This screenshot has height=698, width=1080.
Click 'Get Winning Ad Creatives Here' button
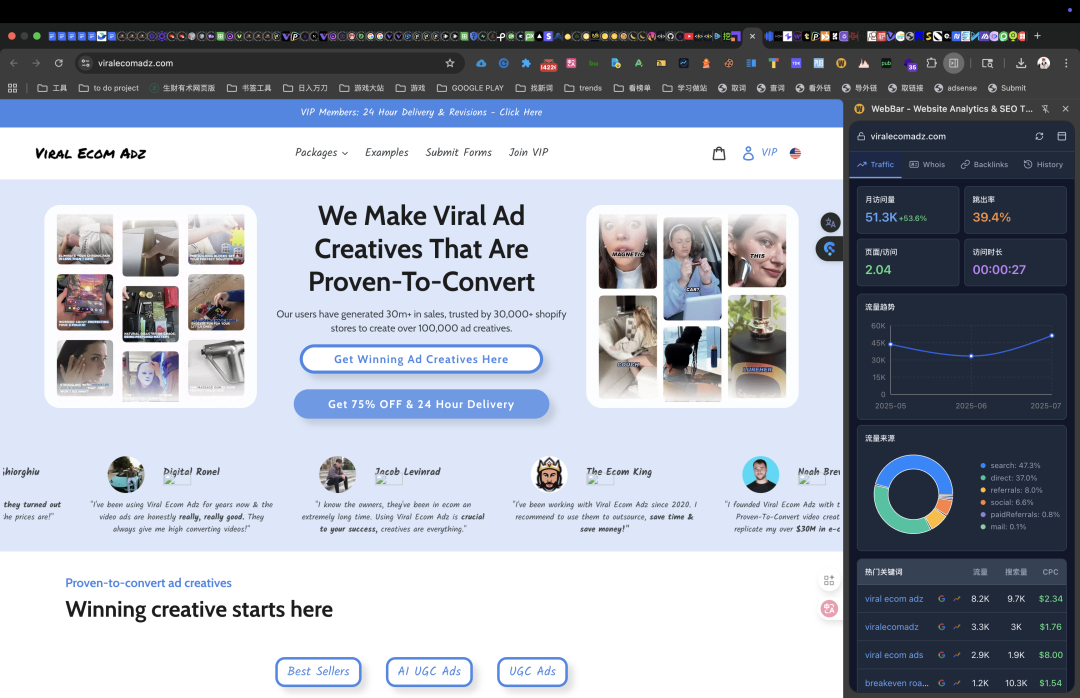coord(421,359)
